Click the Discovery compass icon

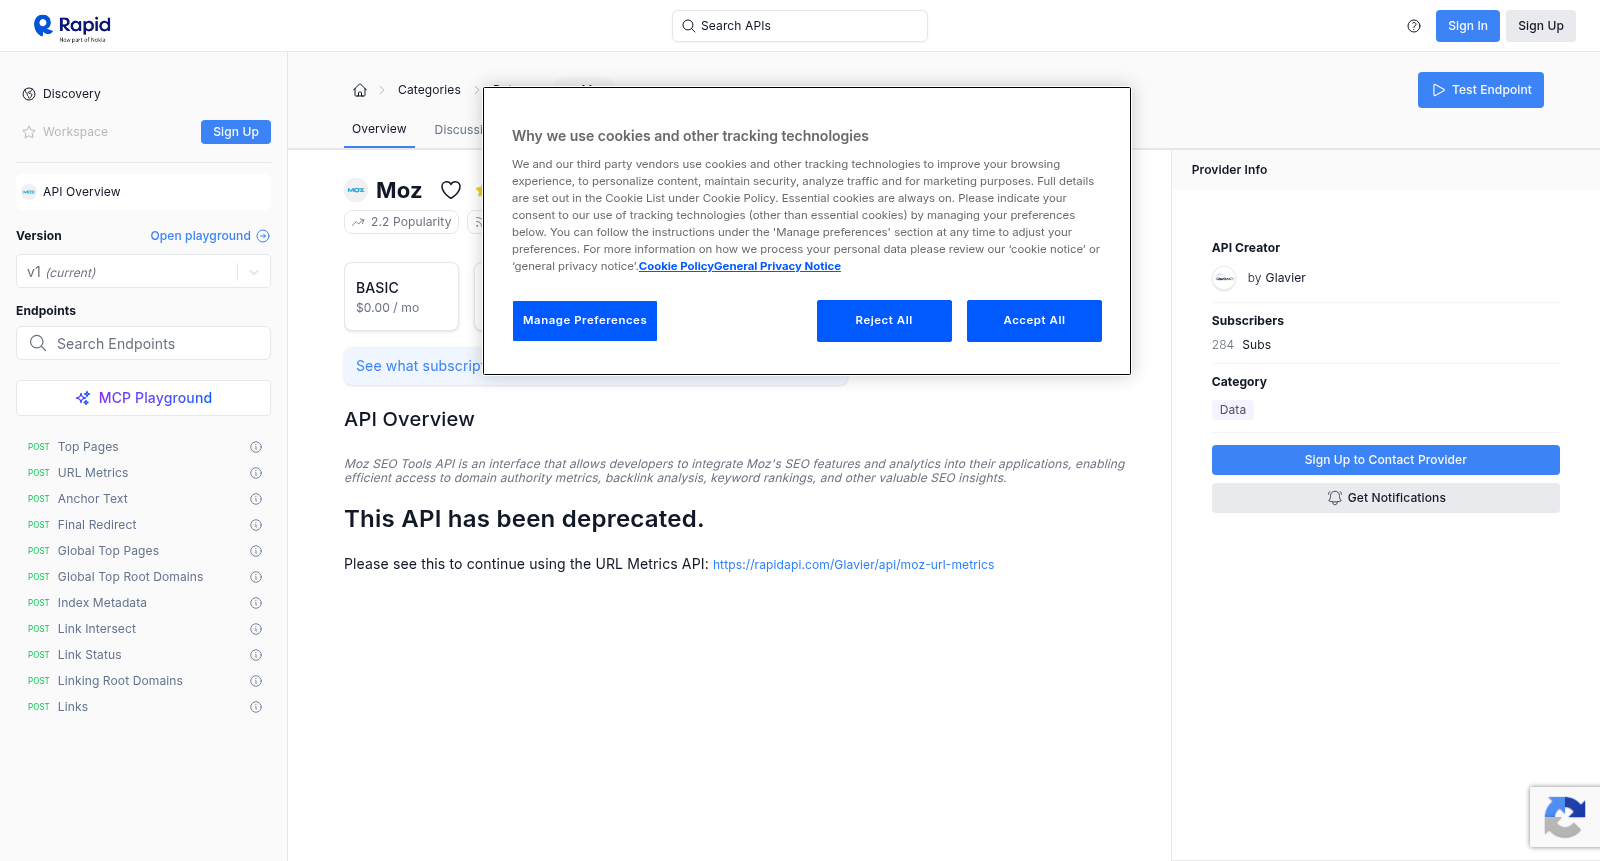tap(29, 94)
